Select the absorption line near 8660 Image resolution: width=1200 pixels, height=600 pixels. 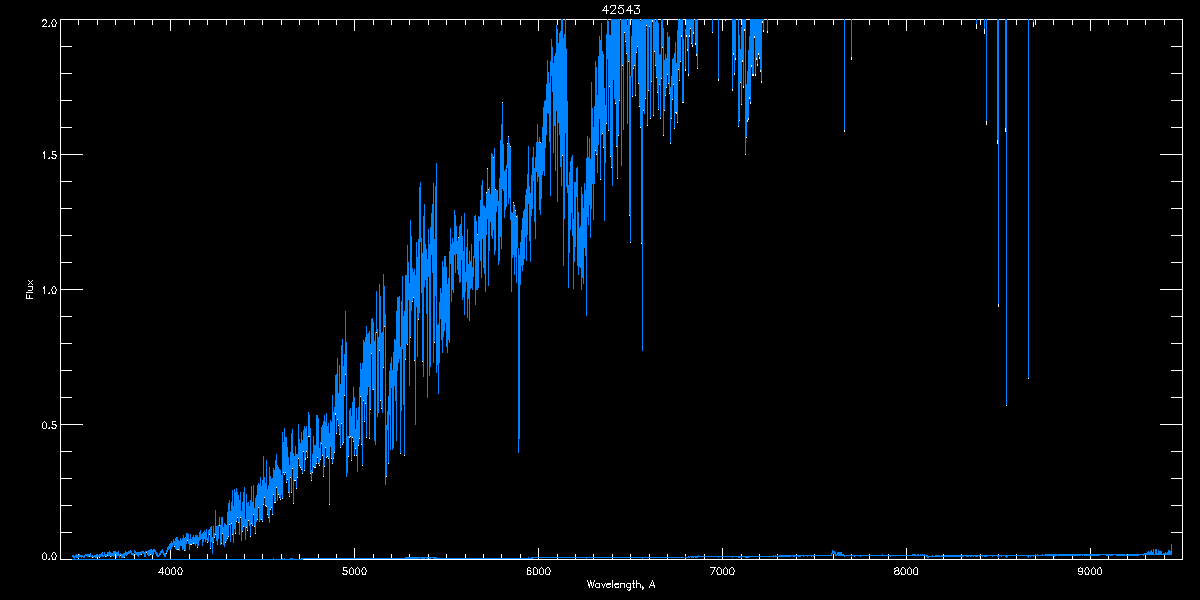pos(1028,250)
